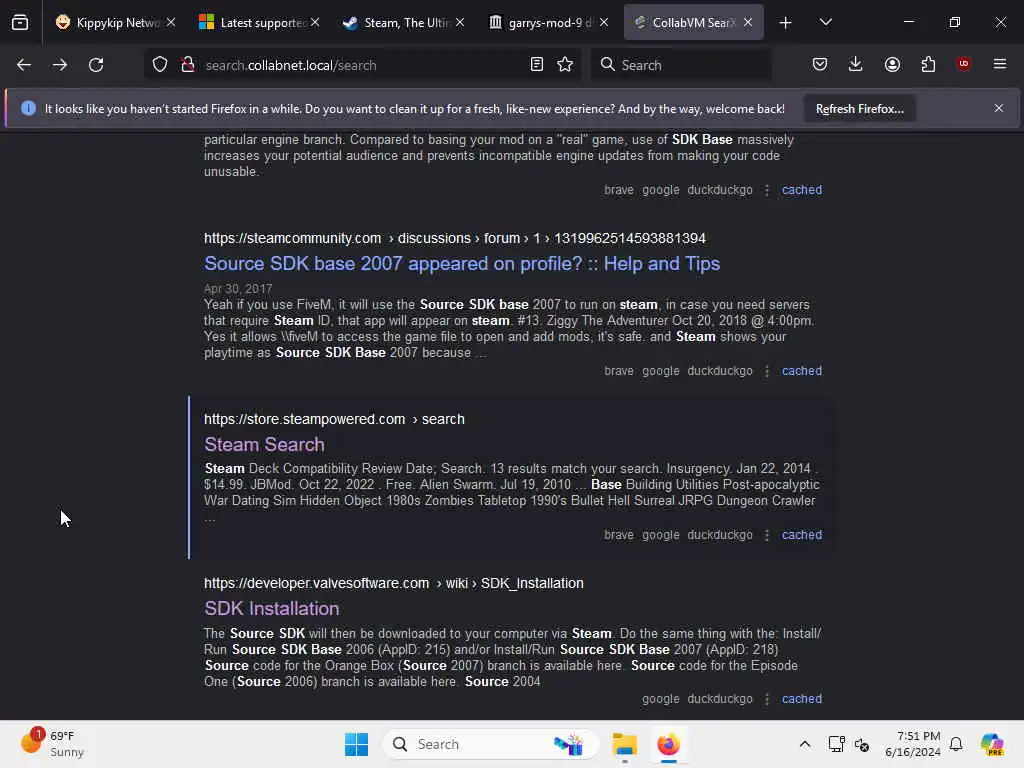Image resolution: width=1024 pixels, height=768 pixels.
Task: Click 'duckduckgo' label on Source SDK 2007 result
Action: tap(720, 371)
